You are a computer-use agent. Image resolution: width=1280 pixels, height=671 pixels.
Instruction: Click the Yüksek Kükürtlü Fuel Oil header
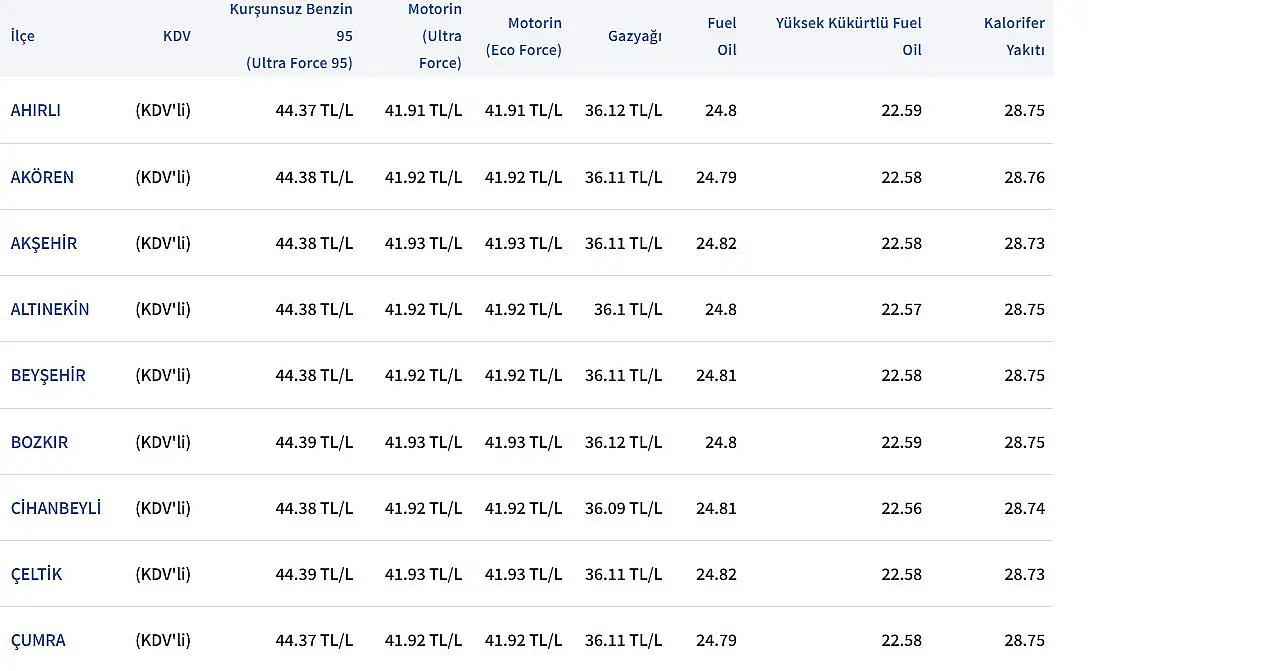pyautogui.click(x=849, y=36)
